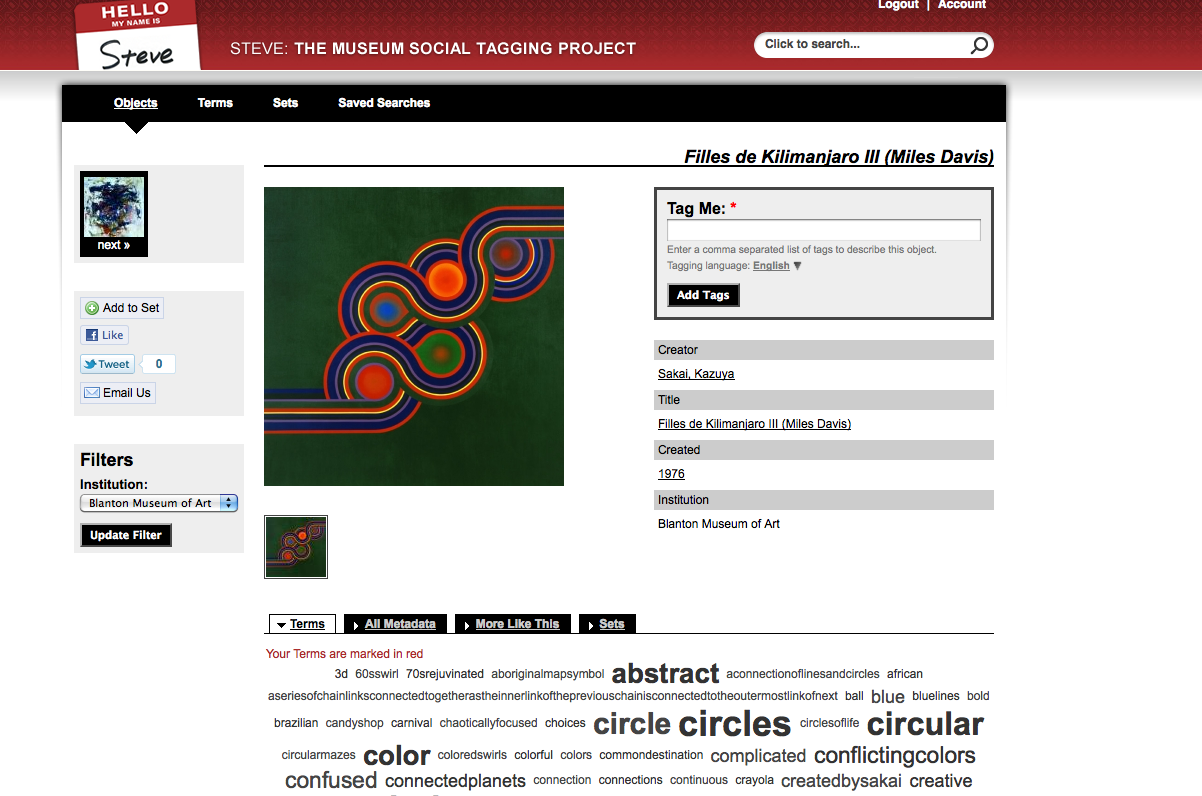Select the 'candyshop' tag term

pos(355,723)
